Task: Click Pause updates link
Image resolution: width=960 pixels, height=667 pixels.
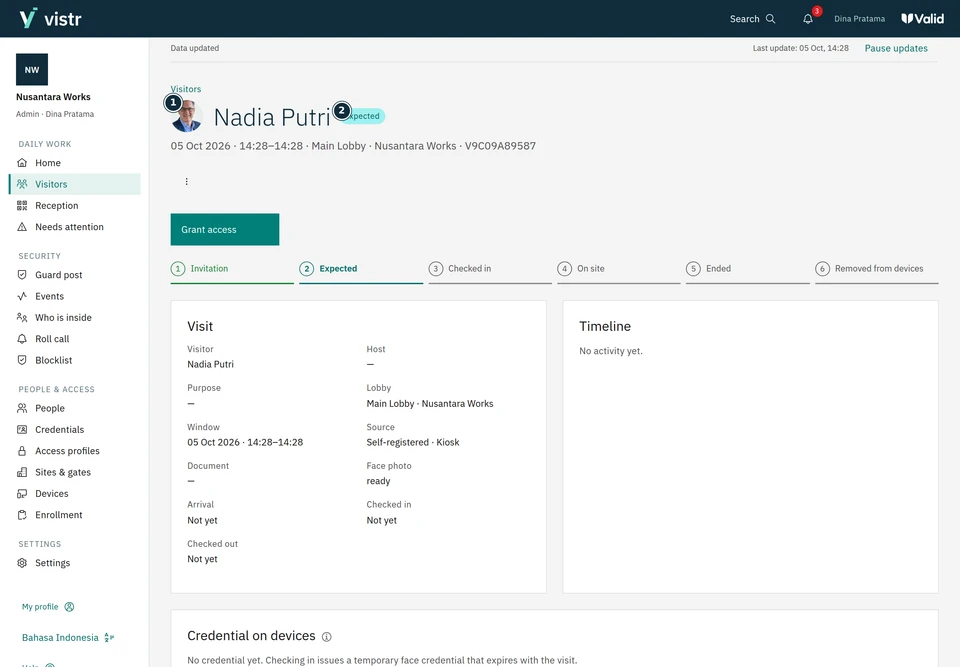Action: (896, 48)
